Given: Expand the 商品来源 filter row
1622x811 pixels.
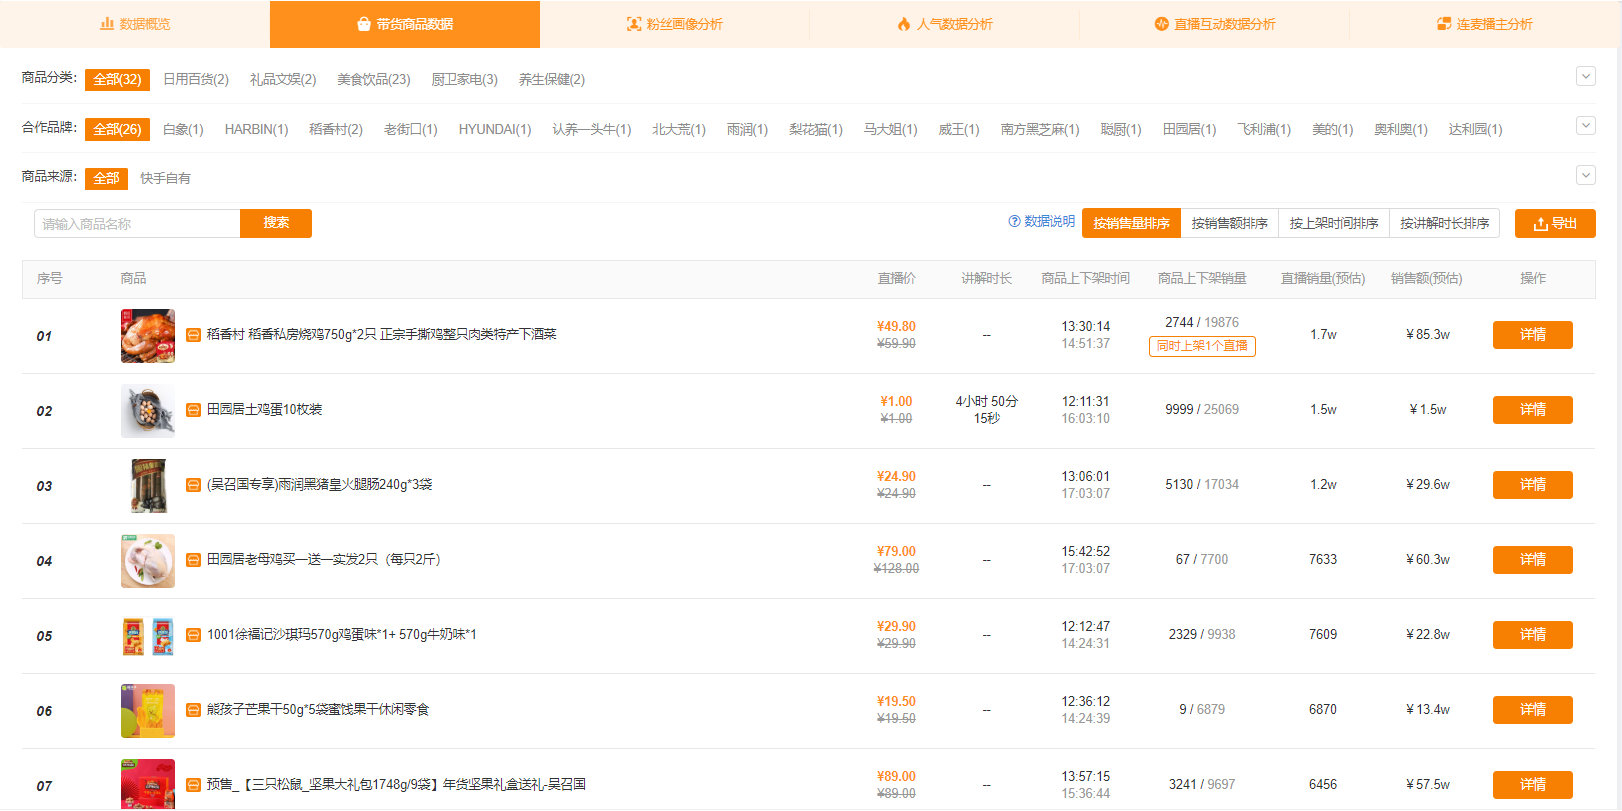Looking at the screenshot, I should click(x=1586, y=176).
